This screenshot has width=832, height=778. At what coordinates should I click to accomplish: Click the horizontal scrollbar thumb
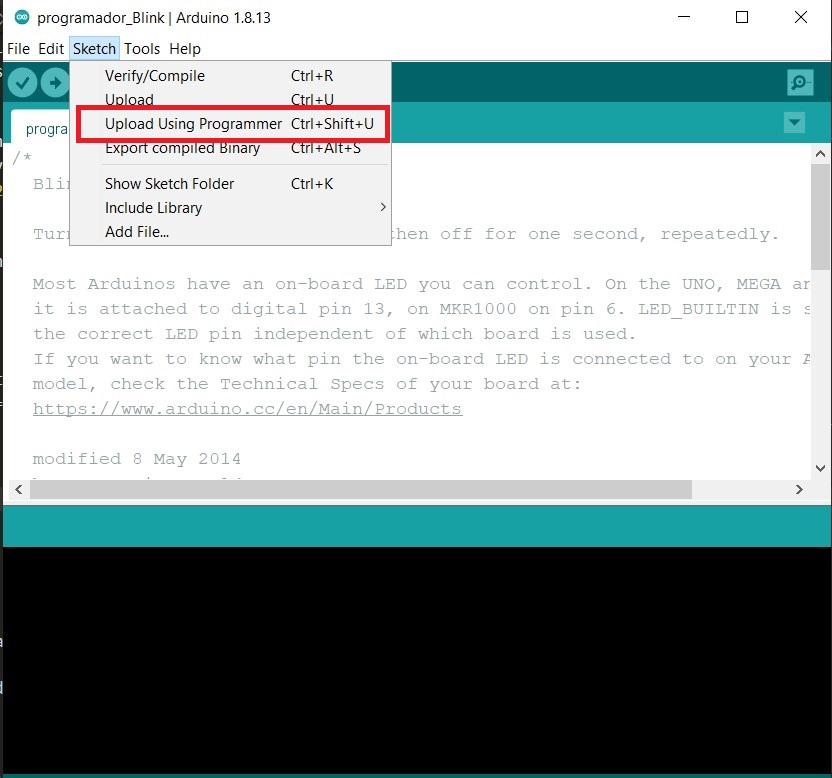tap(361, 489)
